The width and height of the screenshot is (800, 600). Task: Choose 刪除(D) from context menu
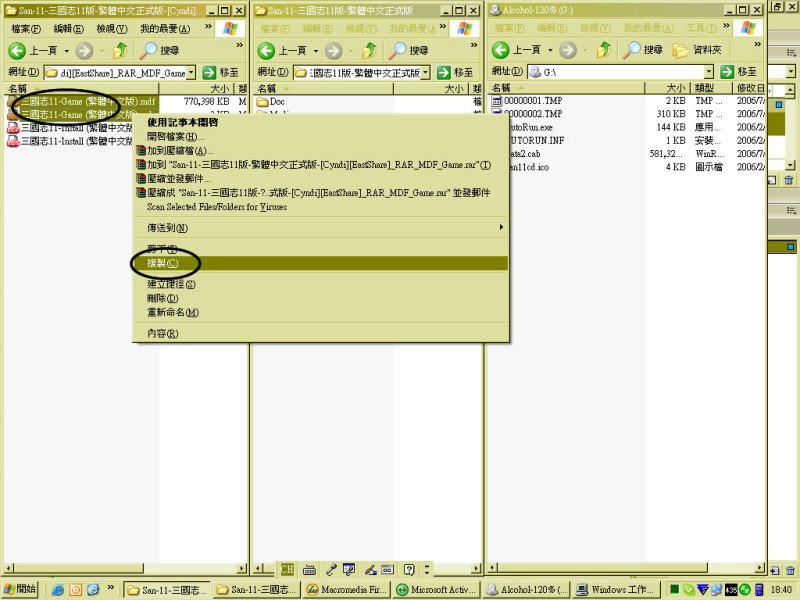[x=320, y=298]
